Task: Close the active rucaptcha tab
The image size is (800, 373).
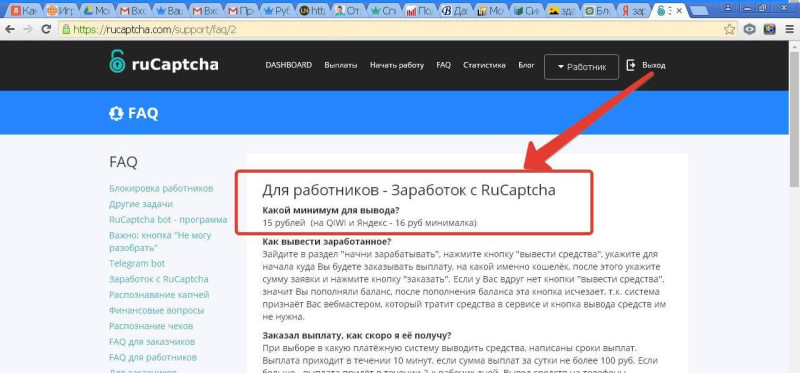Action: click(679, 11)
